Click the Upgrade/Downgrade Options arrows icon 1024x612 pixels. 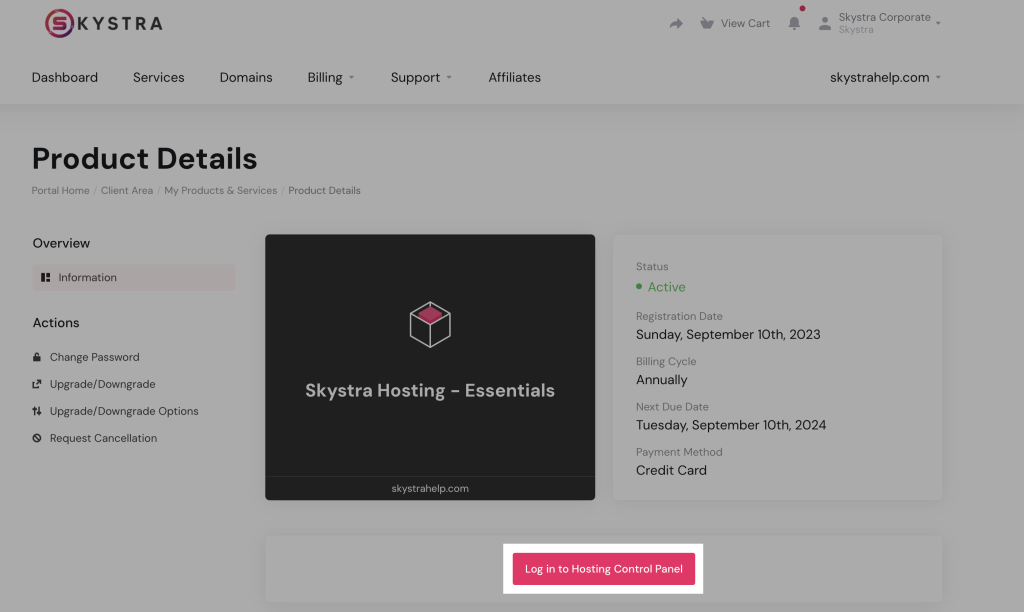37,411
